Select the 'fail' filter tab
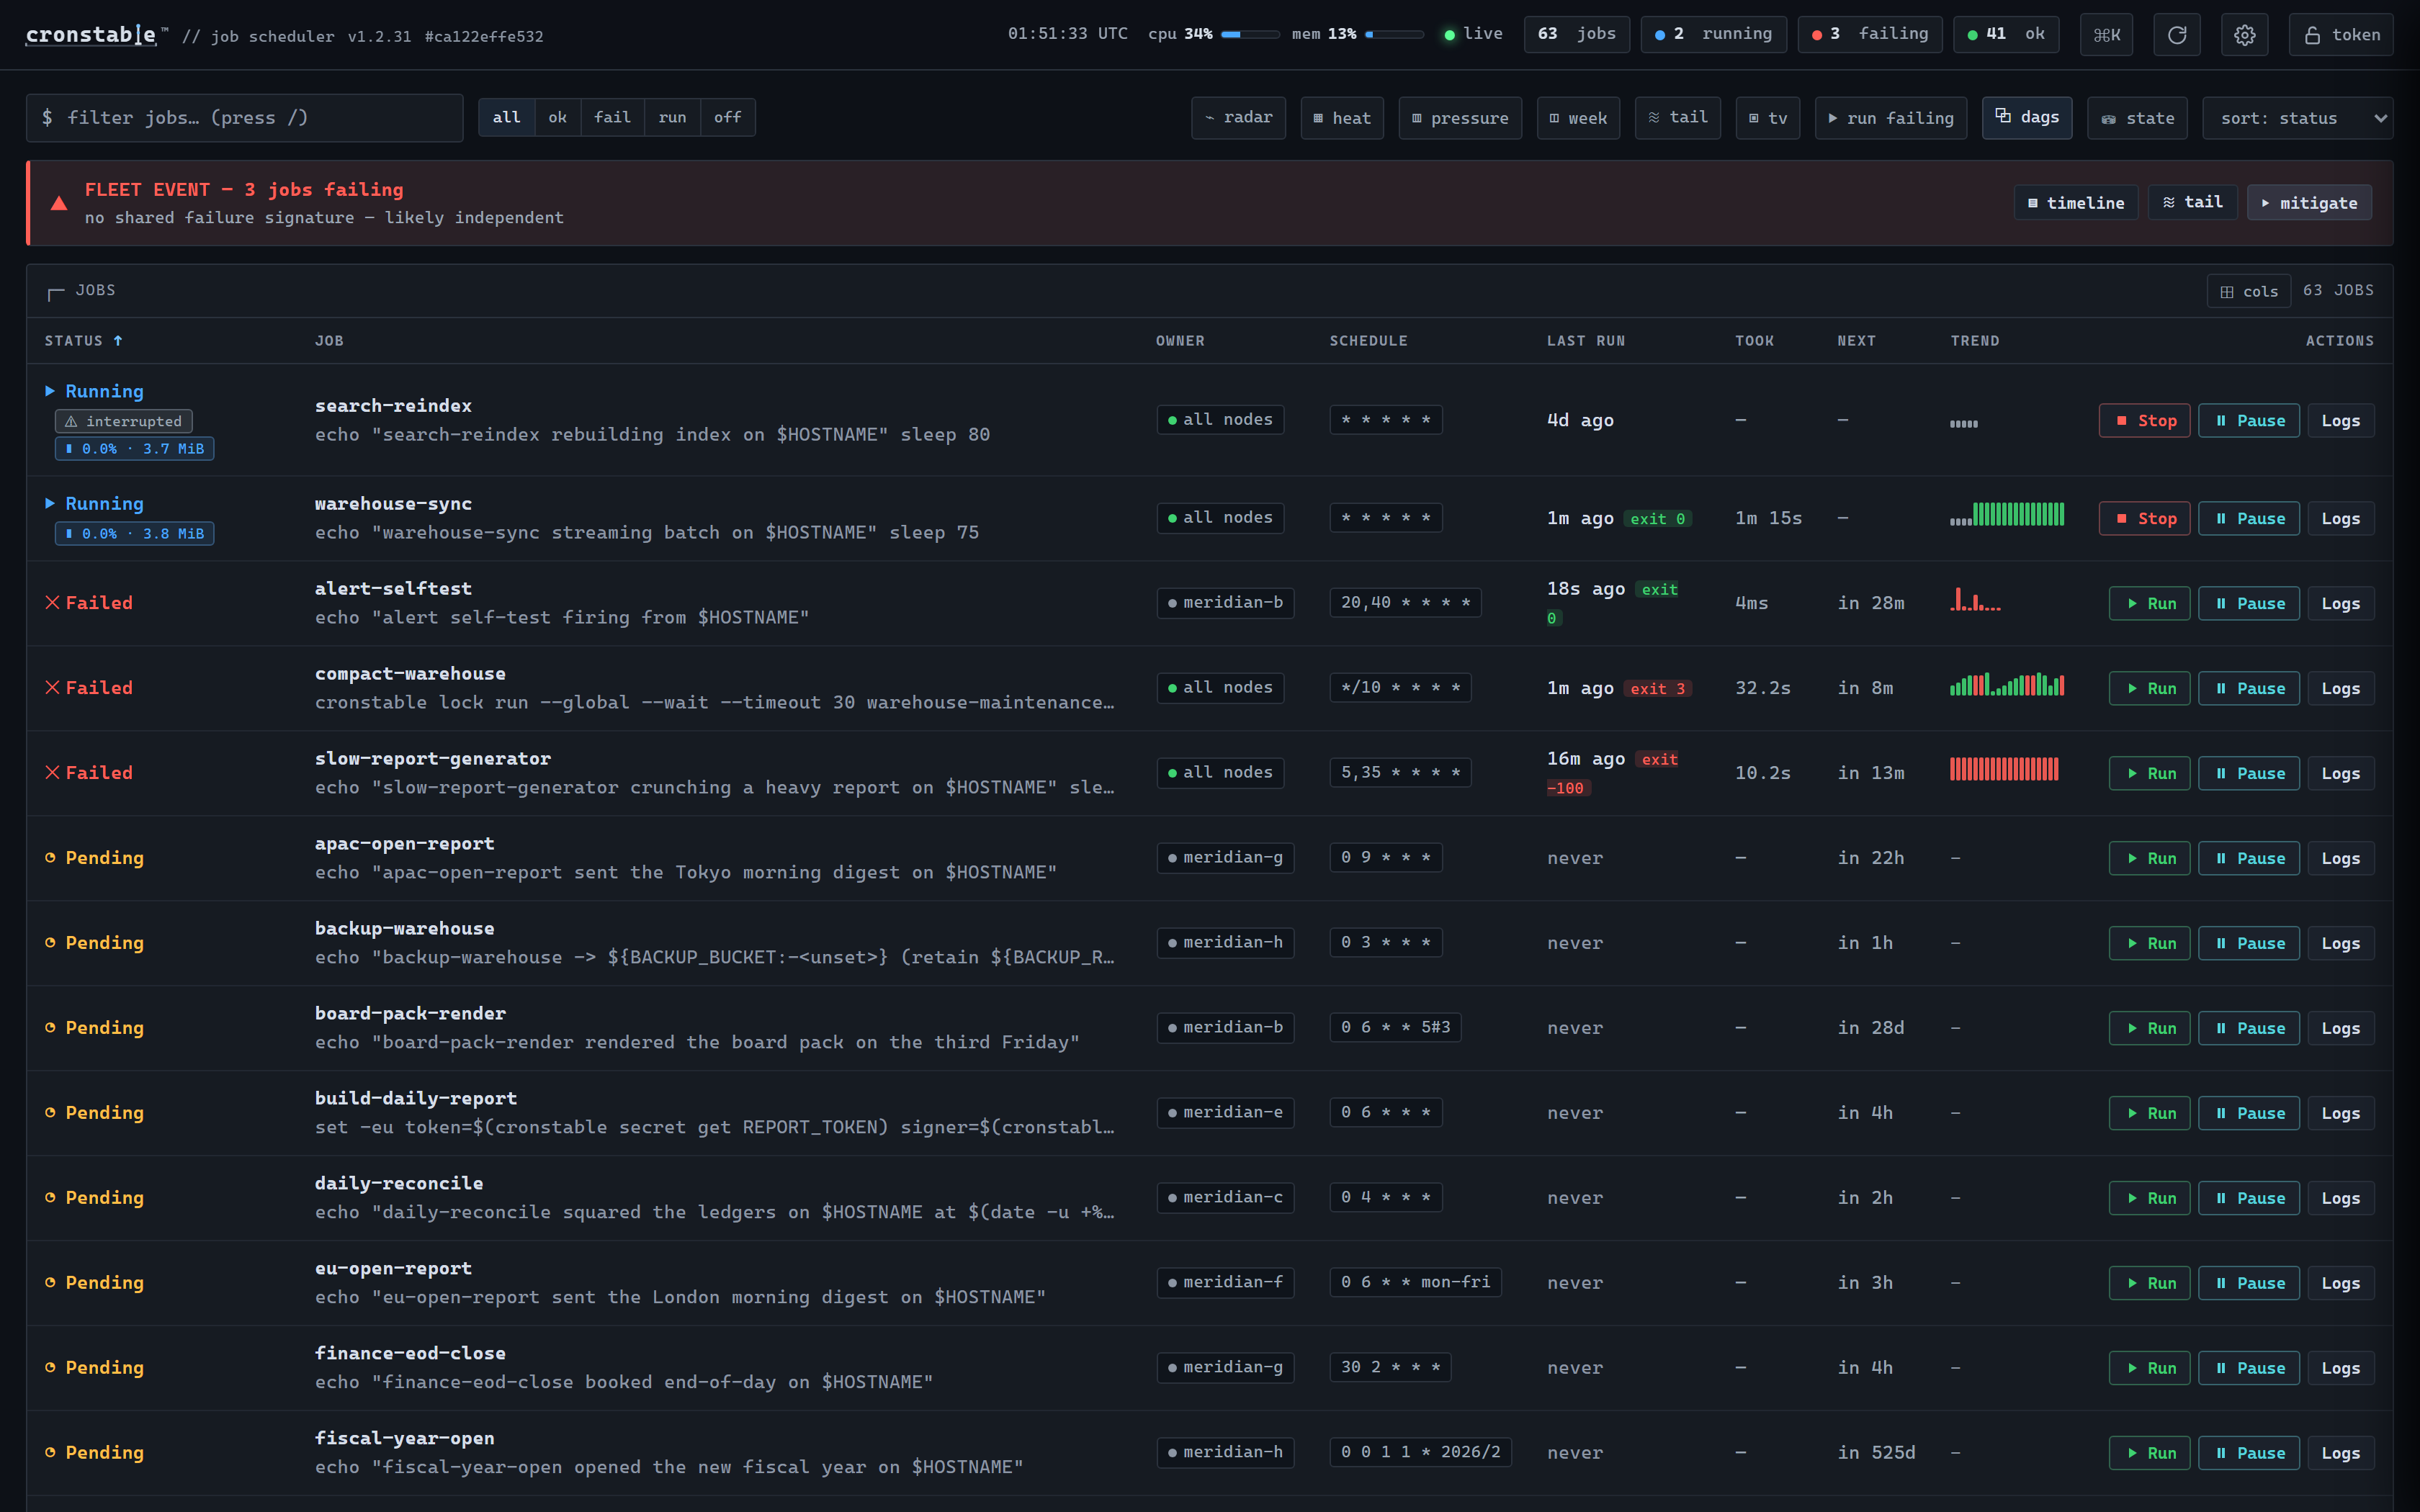The image size is (2420, 1512). 612,118
